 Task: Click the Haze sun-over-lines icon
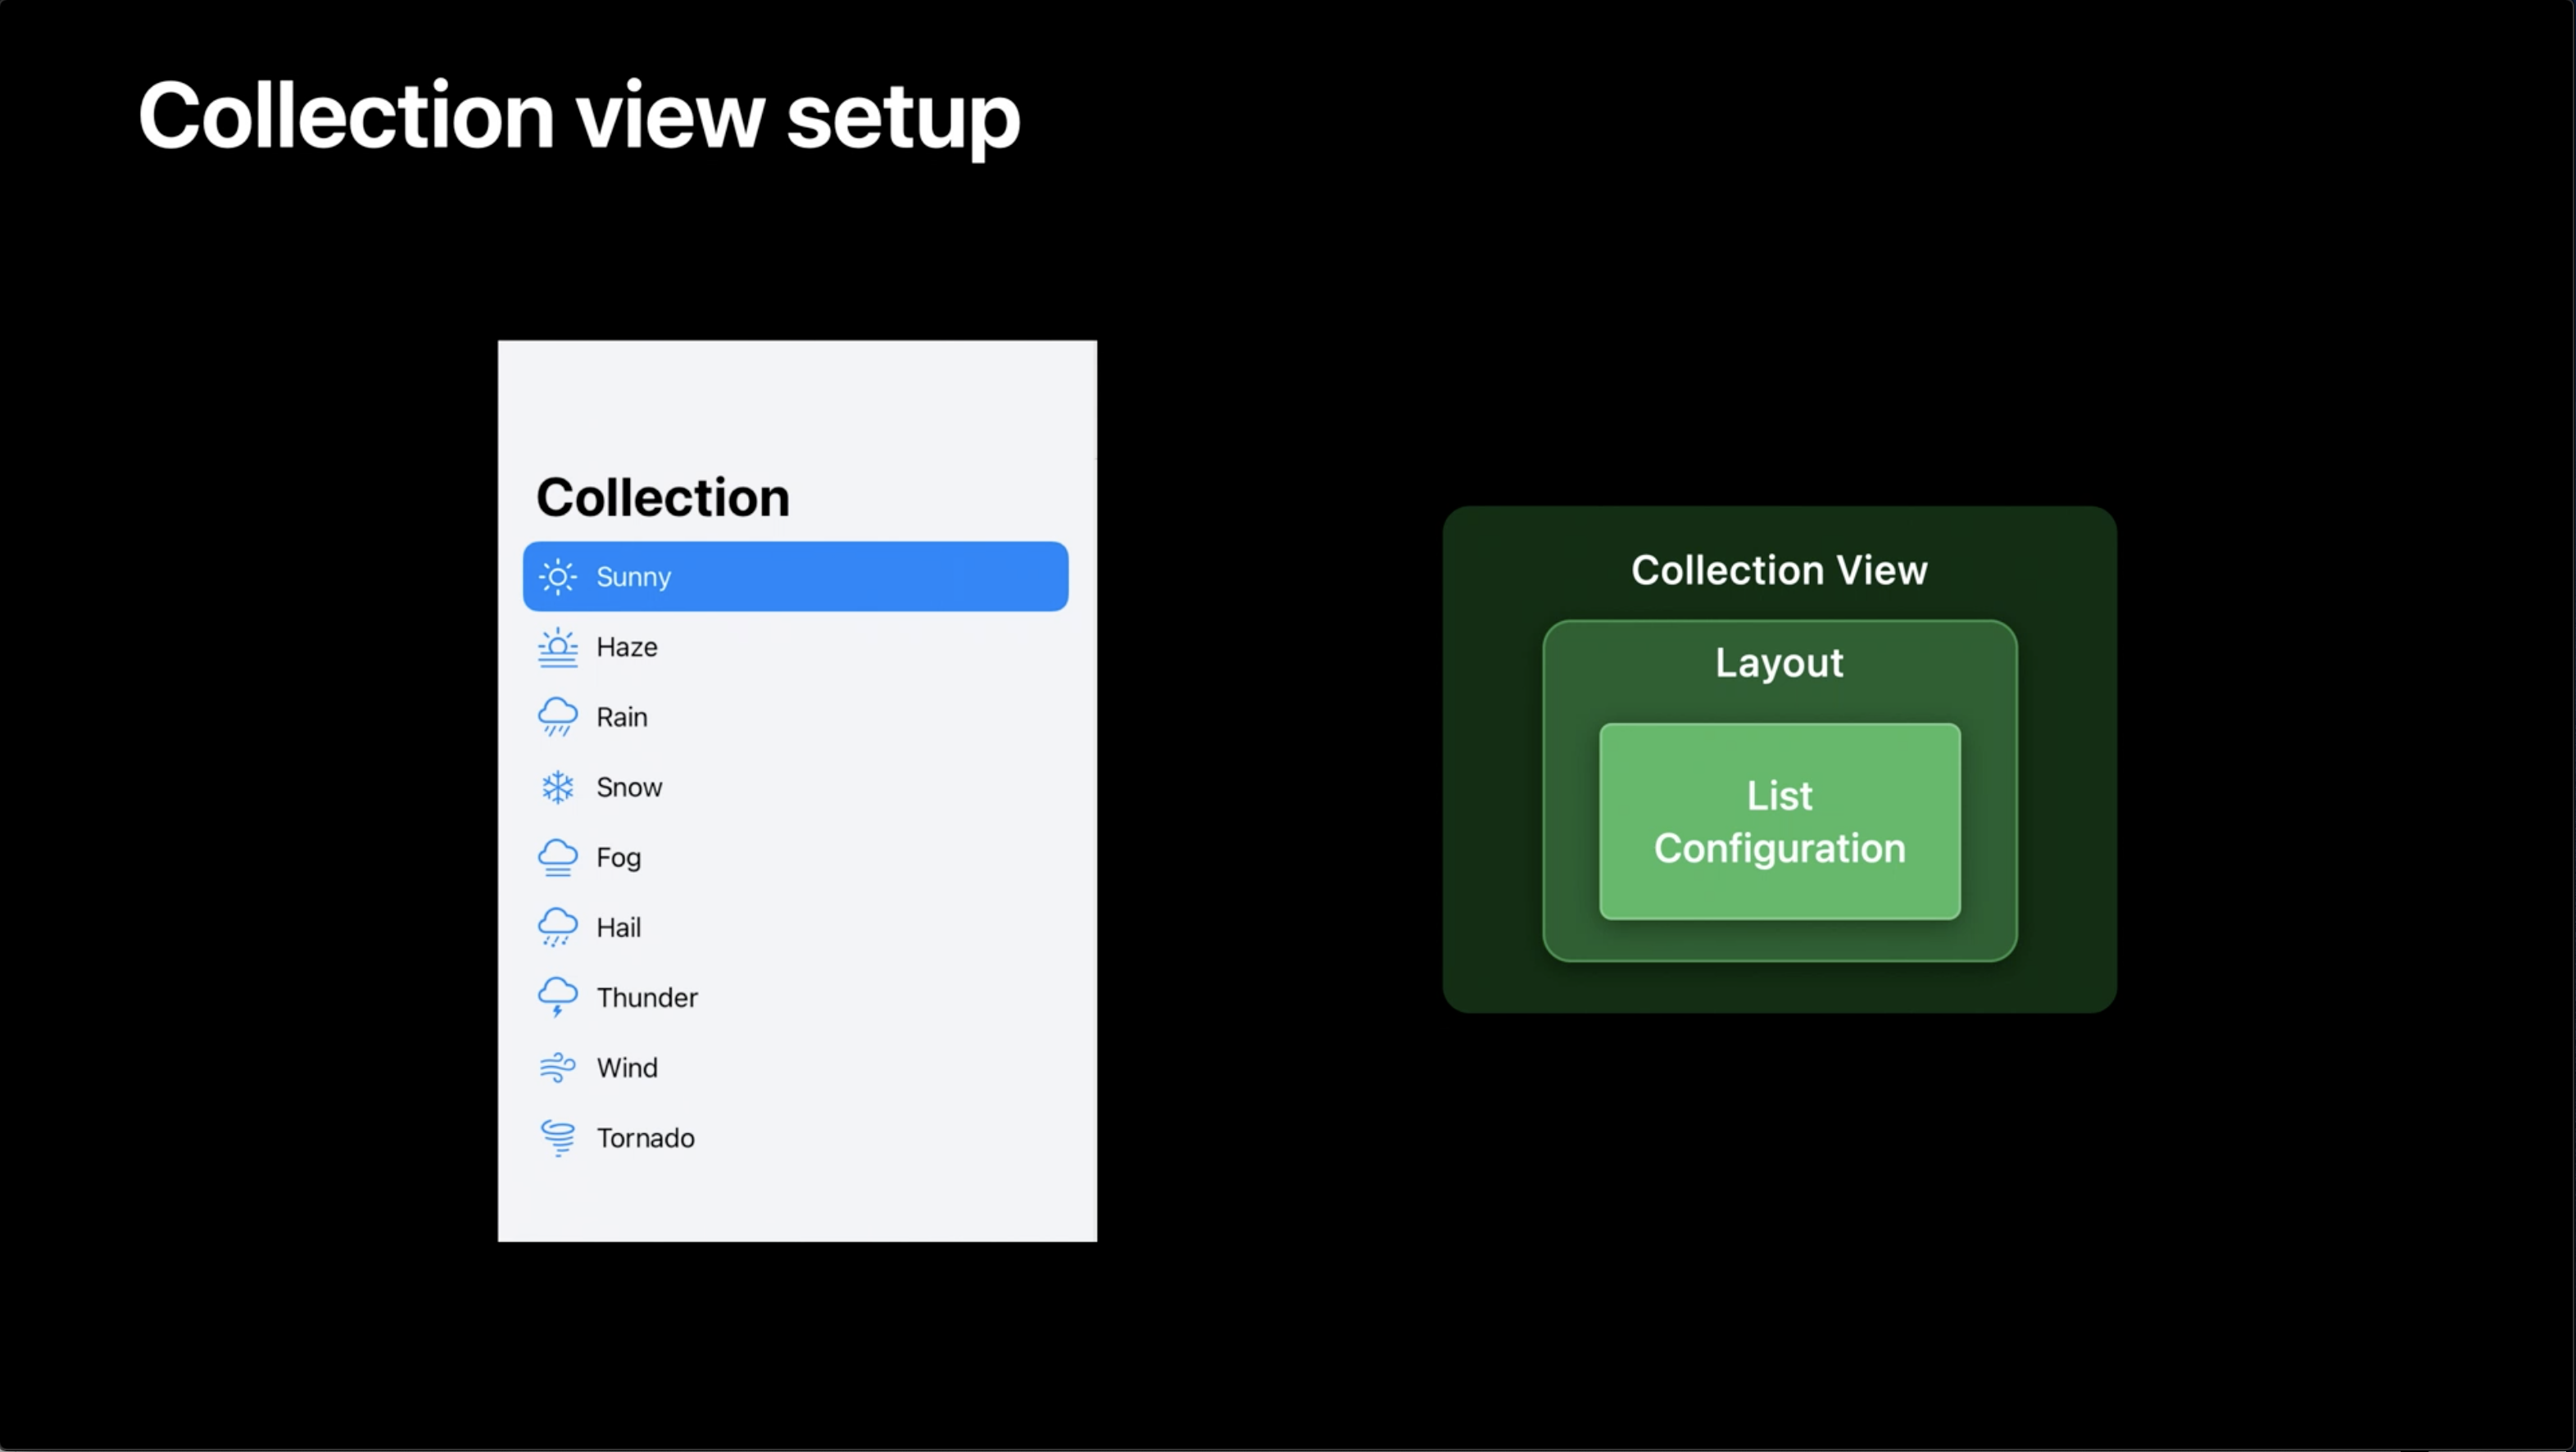557,647
